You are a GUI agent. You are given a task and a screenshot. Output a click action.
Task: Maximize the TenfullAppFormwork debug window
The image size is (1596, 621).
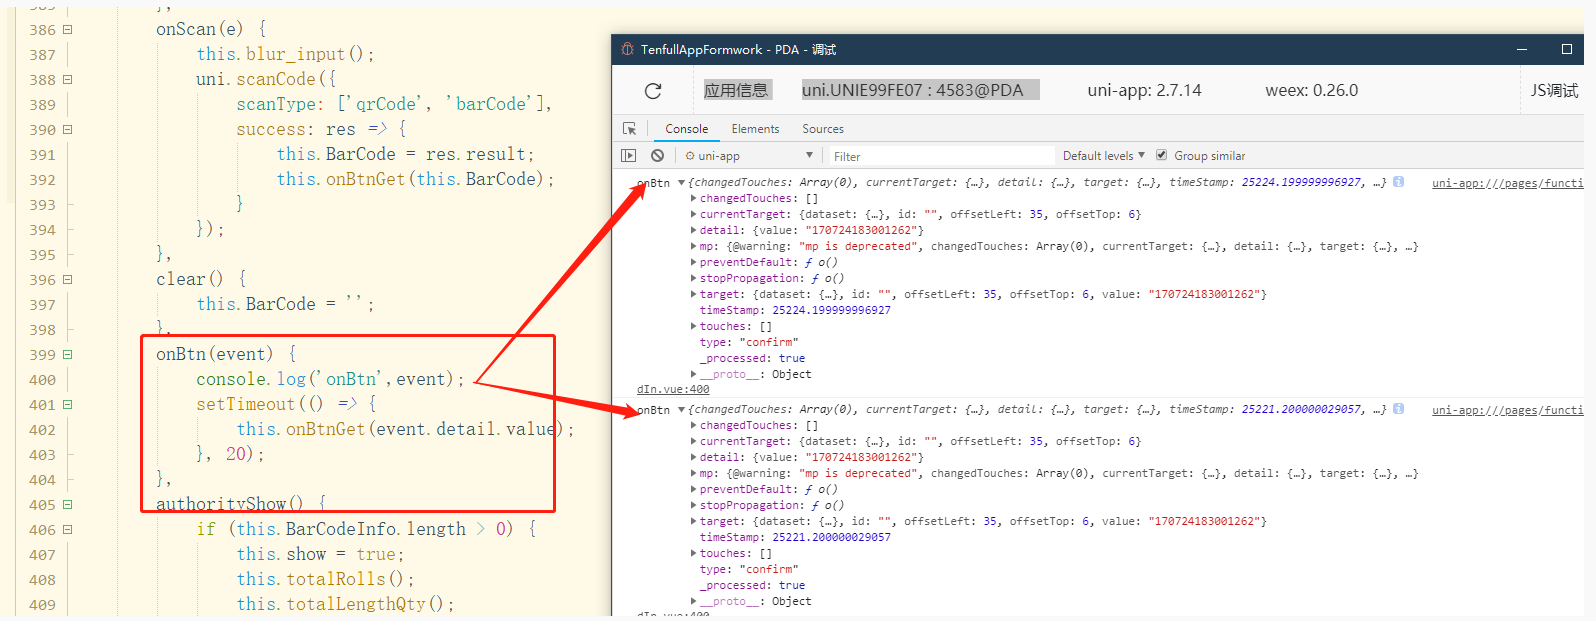click(1566, 49)
